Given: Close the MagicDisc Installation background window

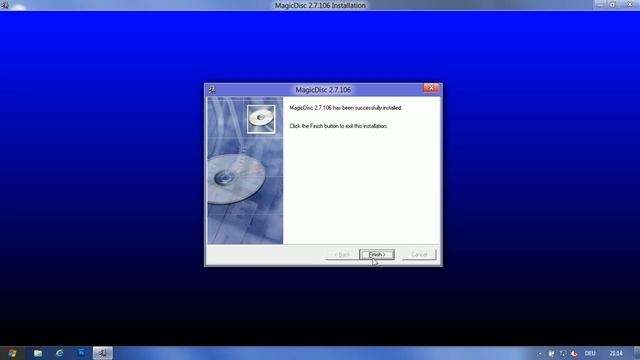Looking at the screenshot, I should [x=629, y=4].
